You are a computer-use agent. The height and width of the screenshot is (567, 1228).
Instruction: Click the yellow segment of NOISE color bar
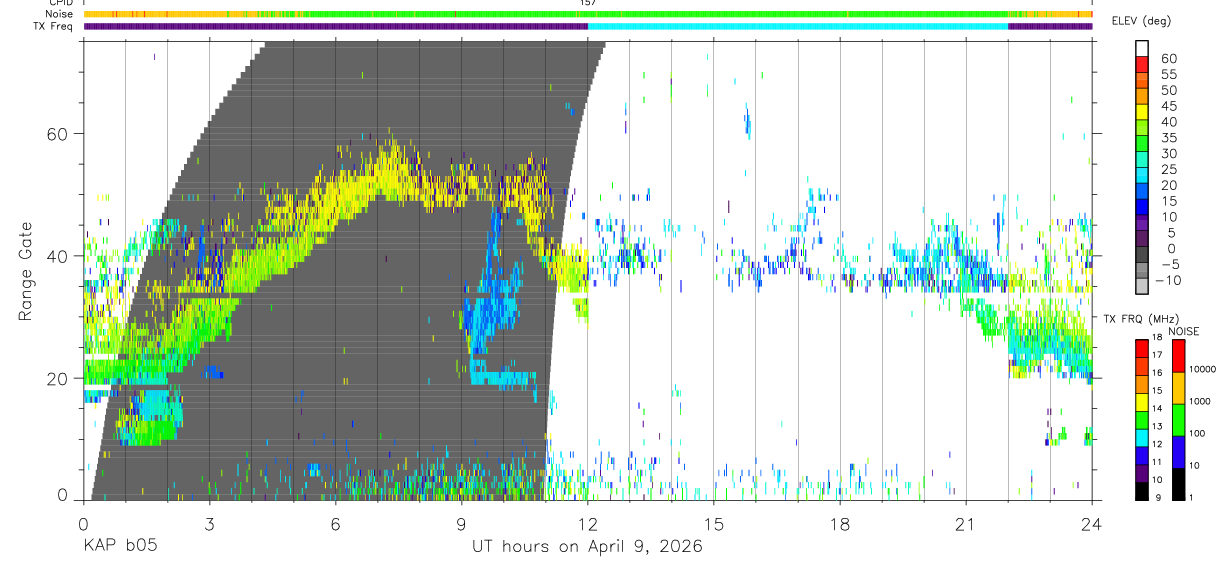tap(1179, 387)
